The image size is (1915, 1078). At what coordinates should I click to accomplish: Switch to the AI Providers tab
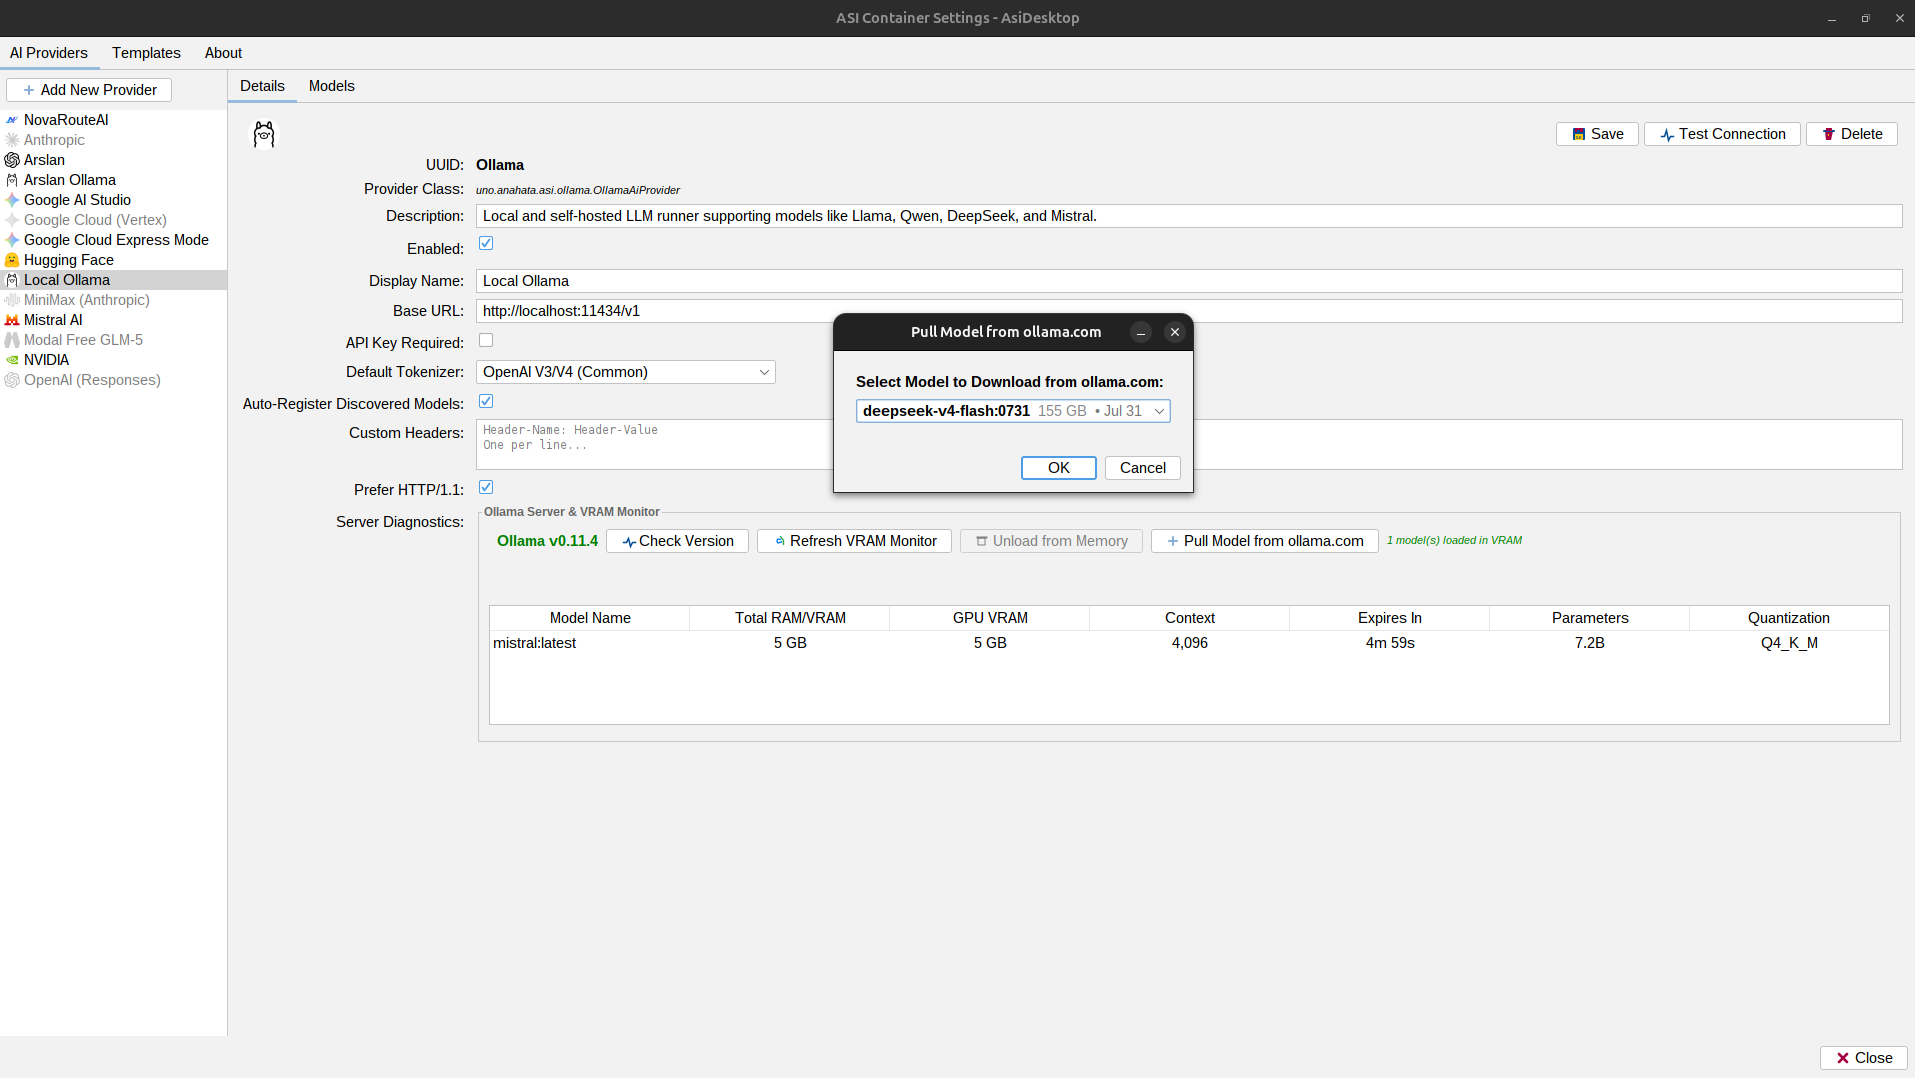[49, 53]
